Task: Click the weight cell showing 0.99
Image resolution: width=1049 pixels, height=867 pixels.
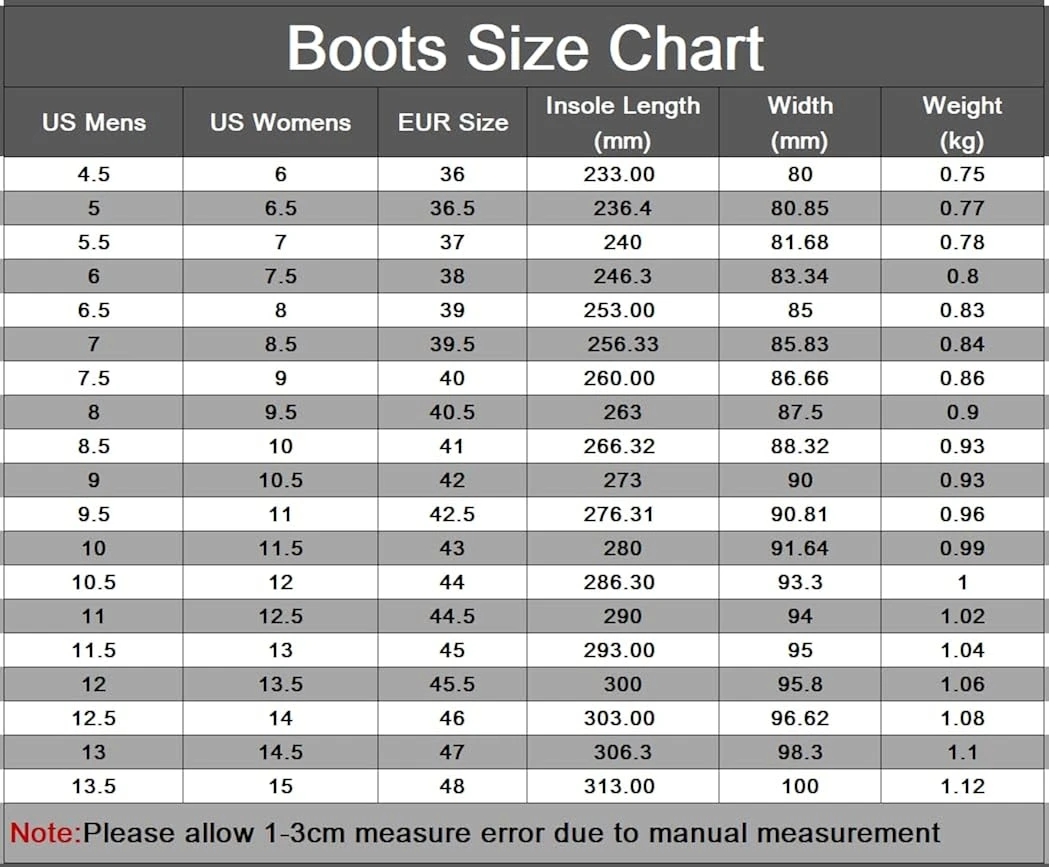Action: [x=962, y=548]
